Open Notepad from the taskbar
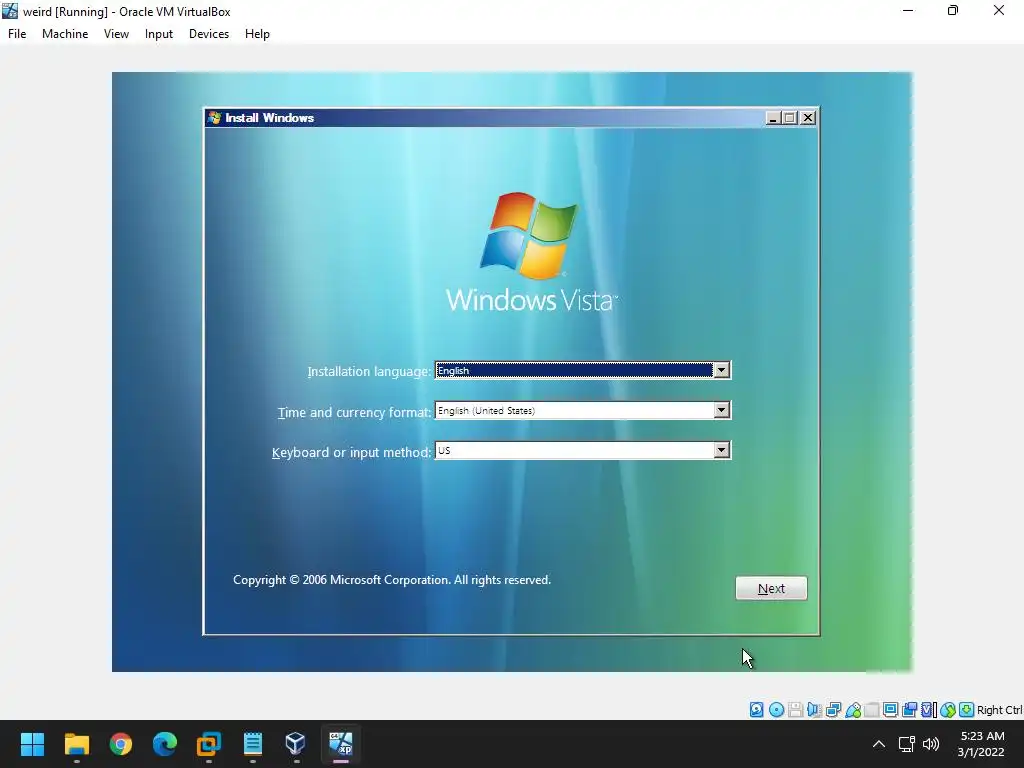 click(x=253, y=744)
